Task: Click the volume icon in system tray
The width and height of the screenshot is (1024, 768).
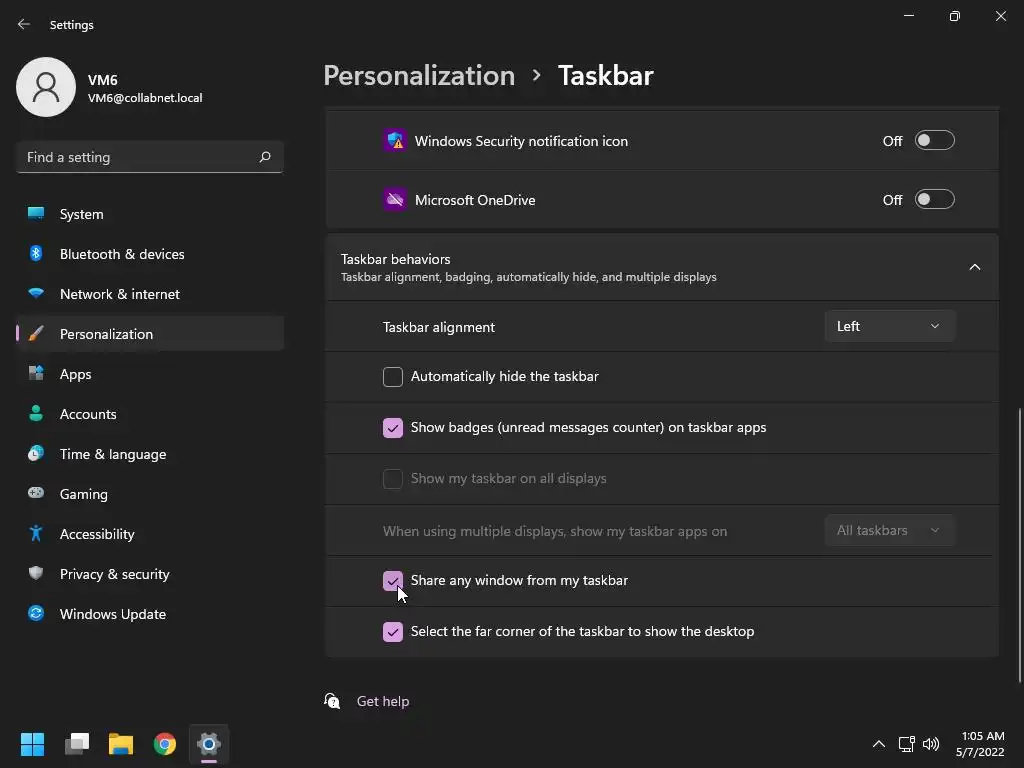Action: pyautogui.click(x=931, y=744)
